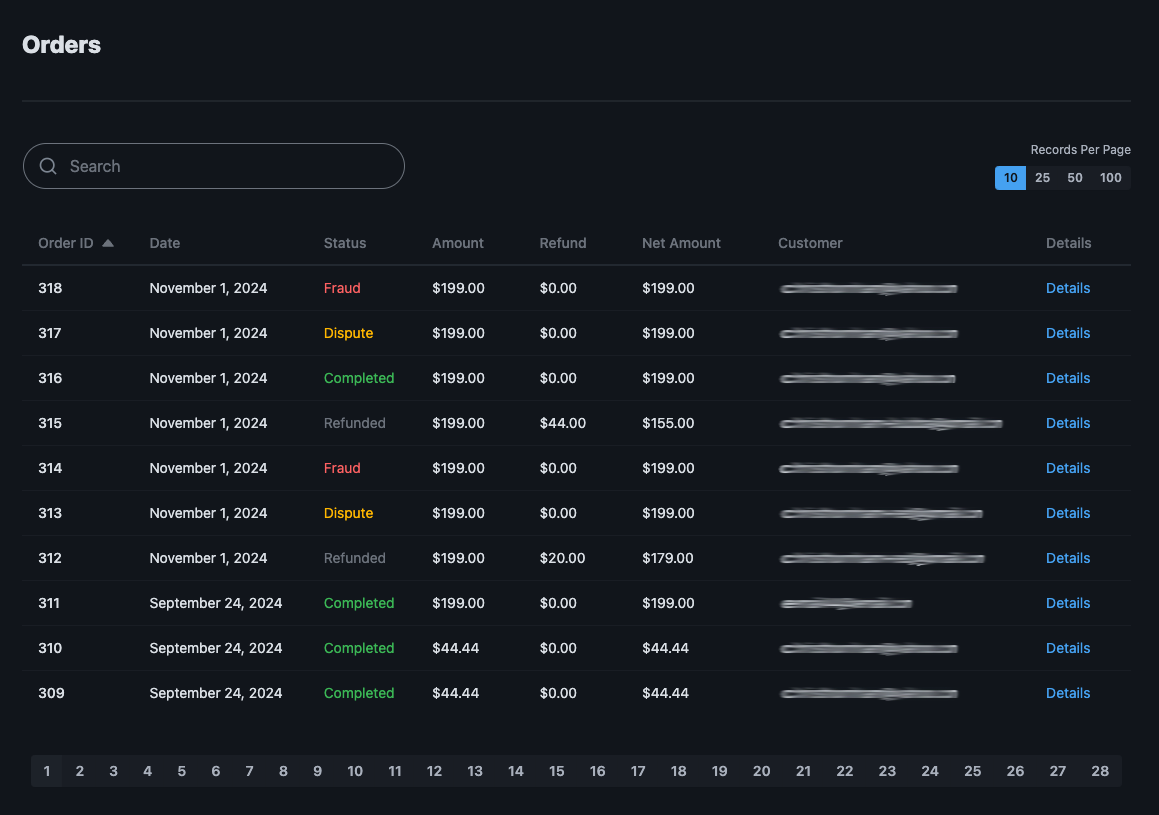Open Details for order 310

(x=1067, y=649)
